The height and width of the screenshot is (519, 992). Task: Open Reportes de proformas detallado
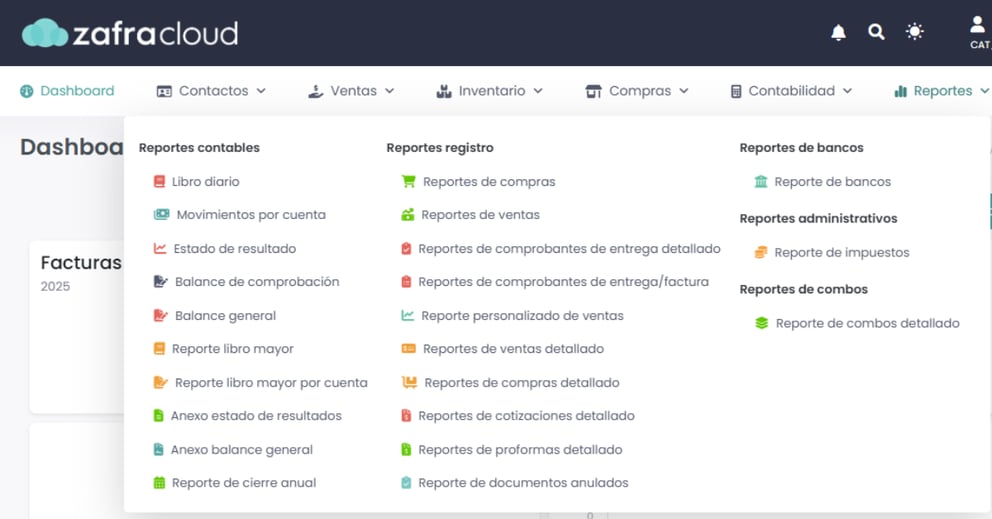(520, 449)
